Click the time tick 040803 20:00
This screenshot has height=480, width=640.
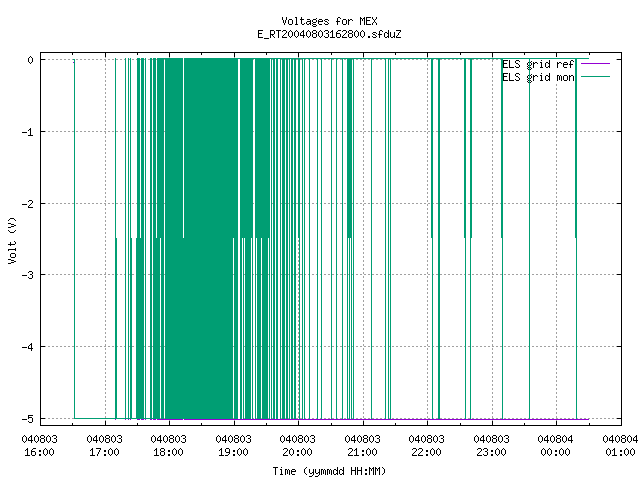[298, 446]
